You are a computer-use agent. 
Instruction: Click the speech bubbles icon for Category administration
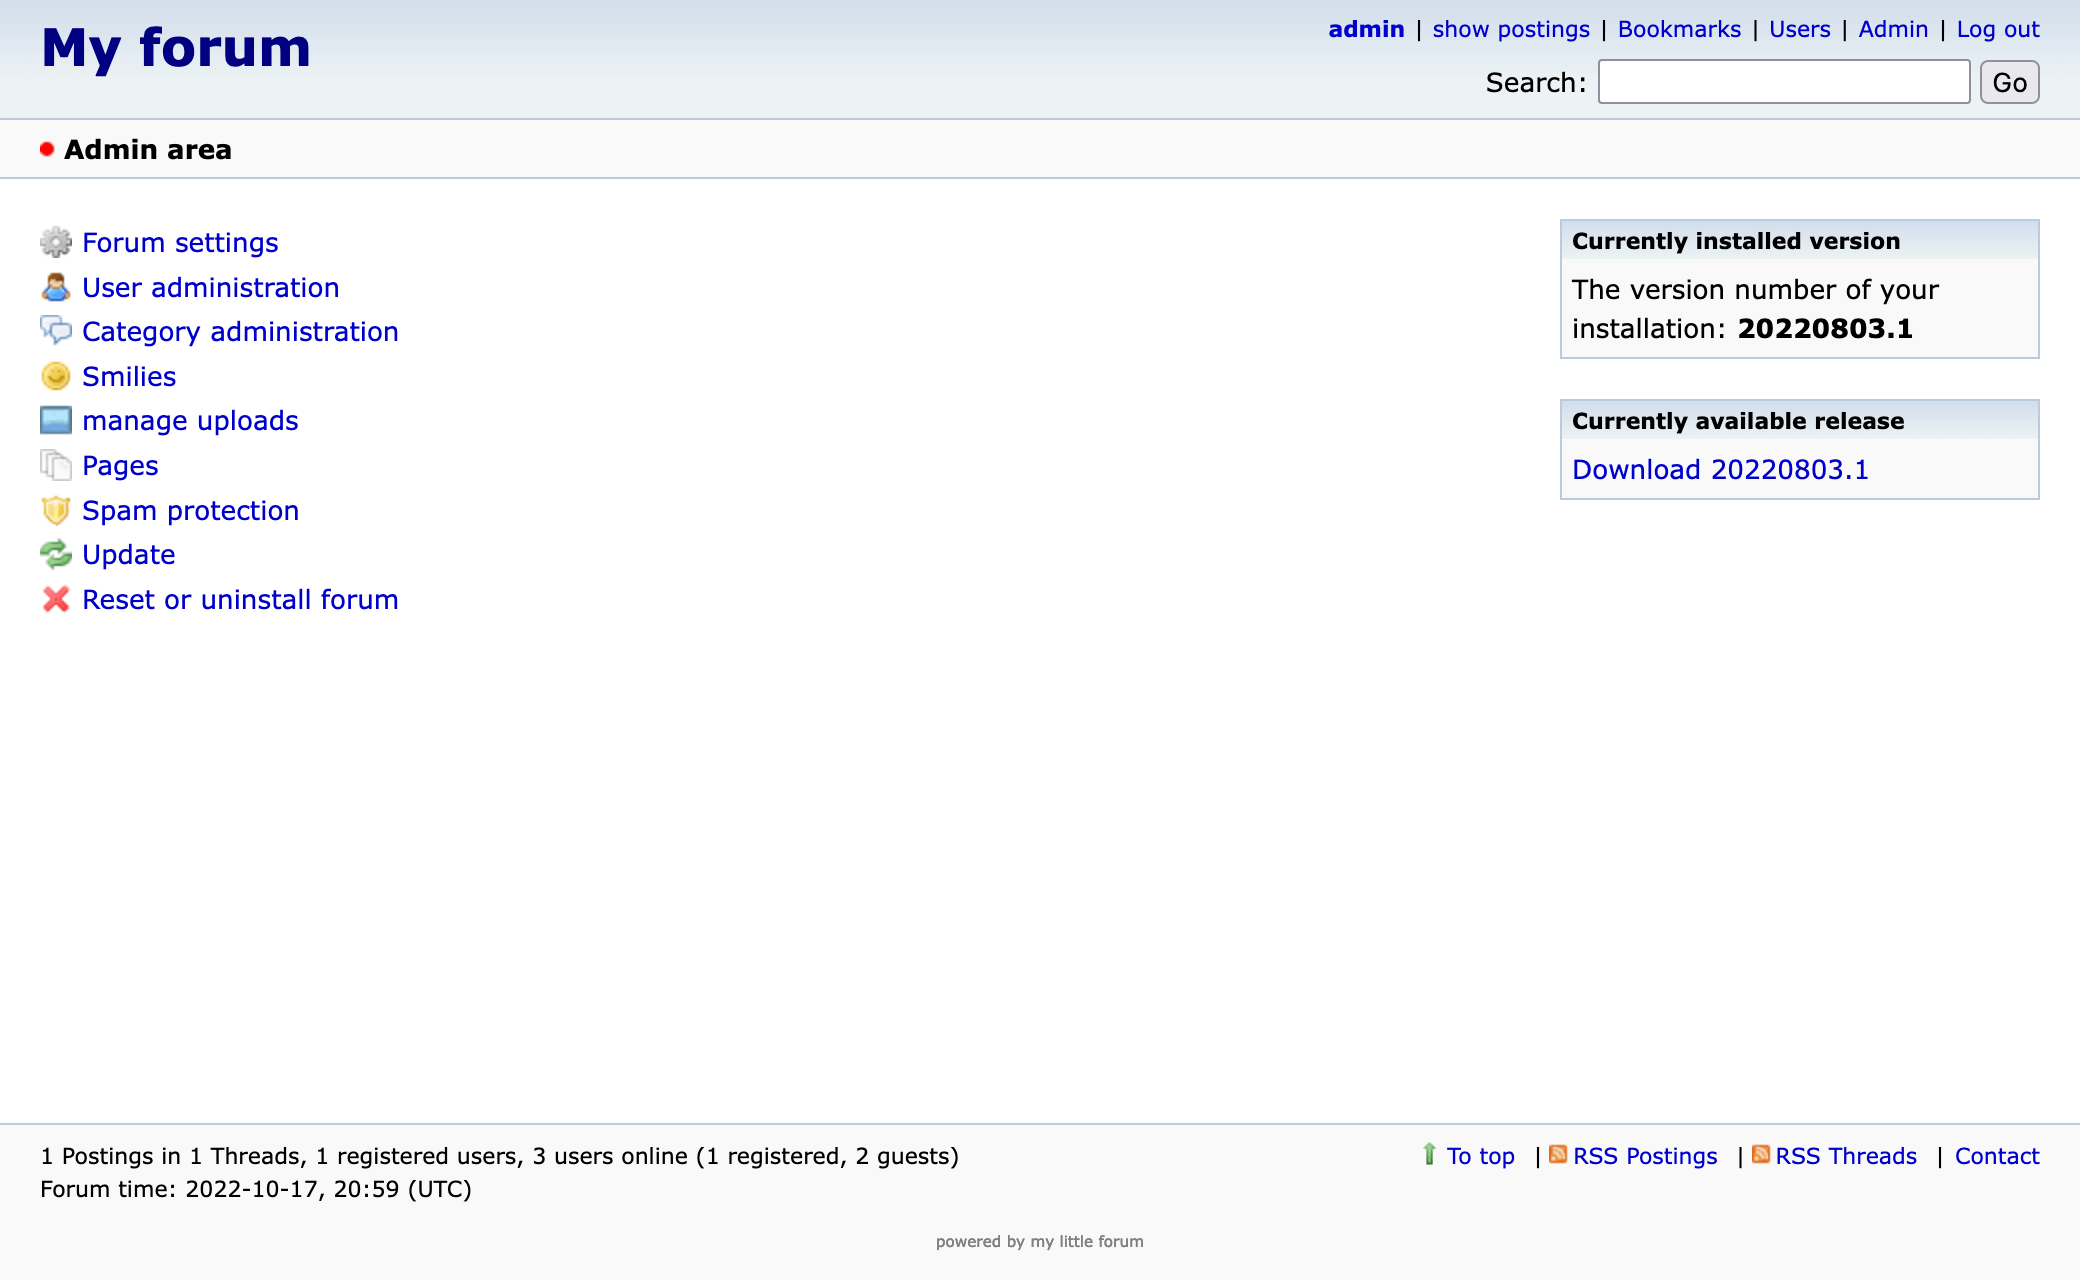56,331
